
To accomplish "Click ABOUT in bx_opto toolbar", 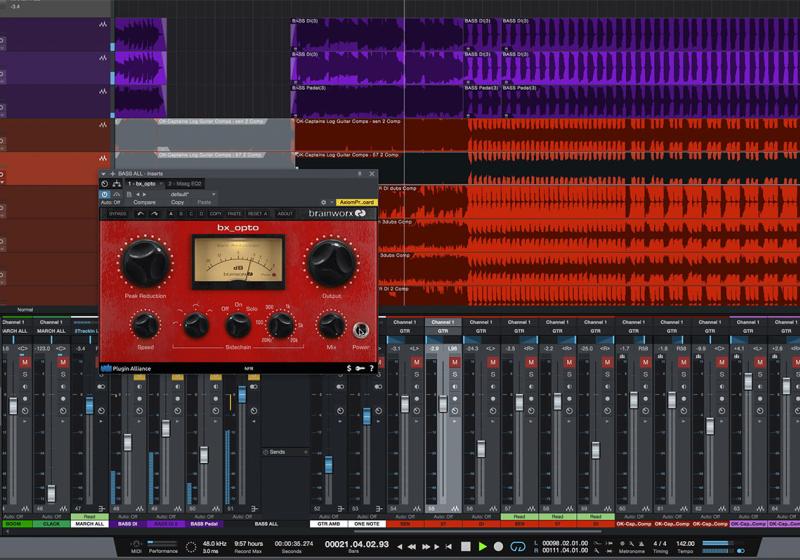I will [x=285, y=214].
